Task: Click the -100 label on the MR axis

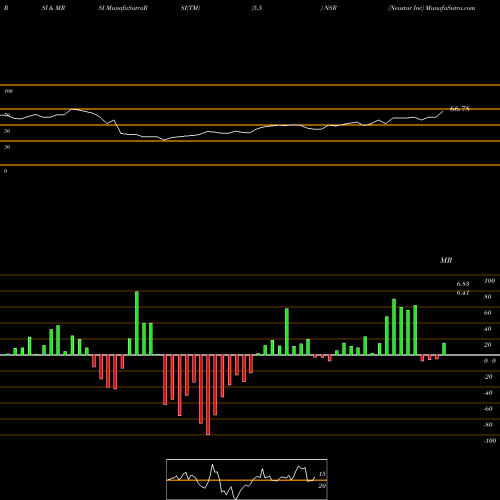Action: 490,441
